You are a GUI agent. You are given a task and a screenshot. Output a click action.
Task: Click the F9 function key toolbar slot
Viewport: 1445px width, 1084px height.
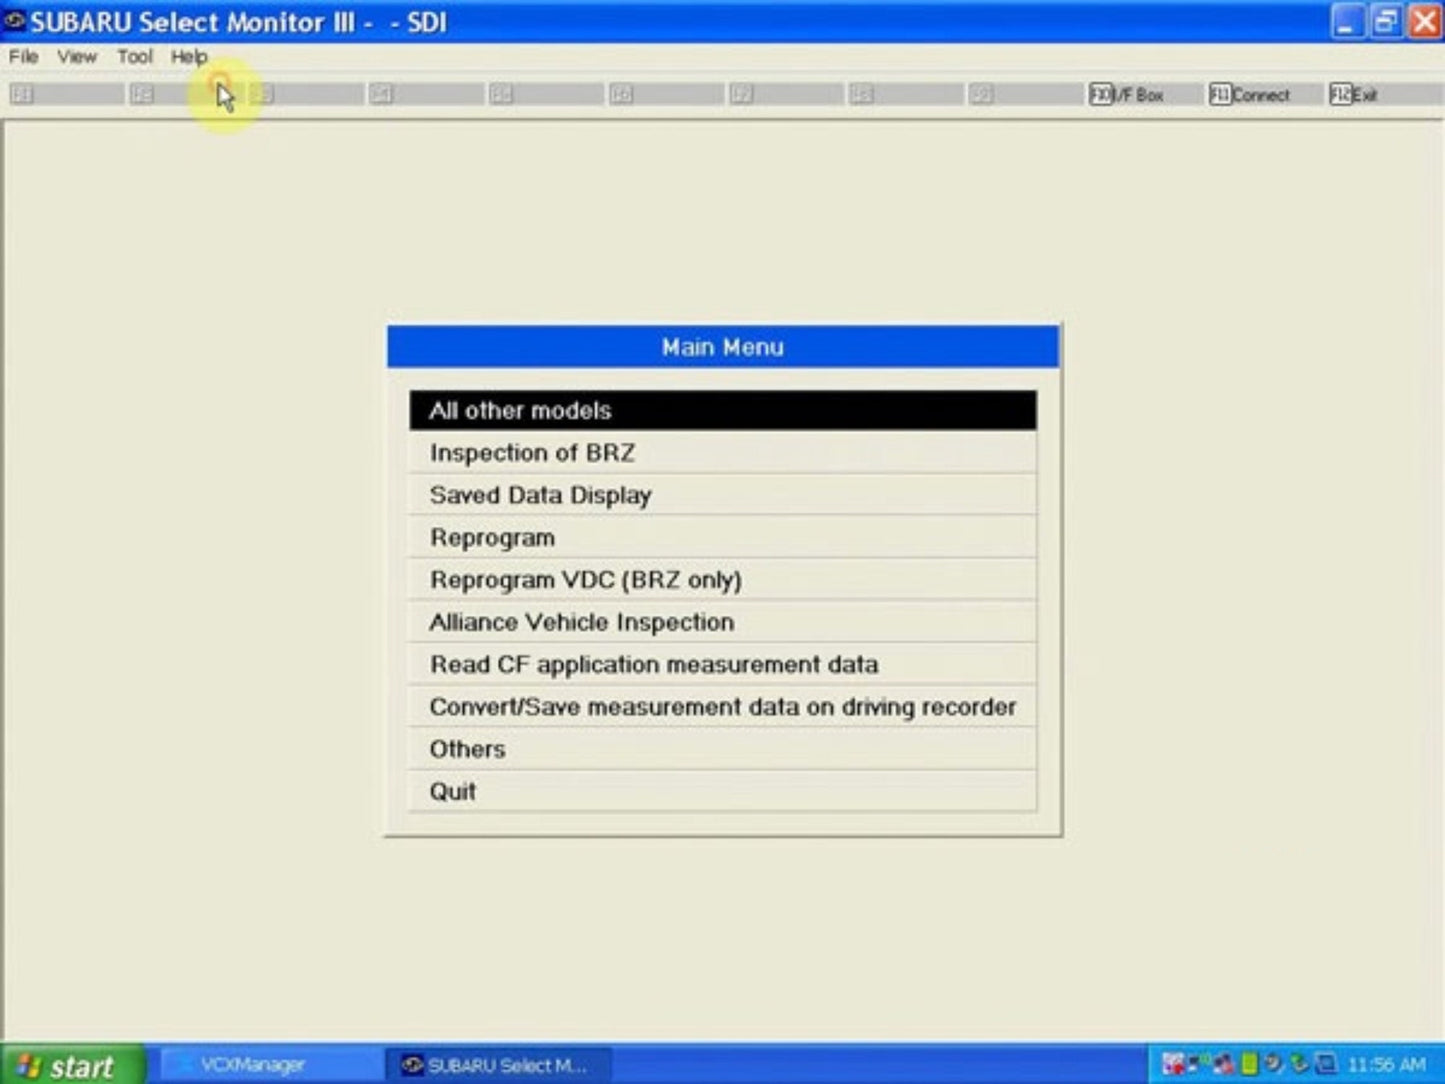click(x=982, y=95)
